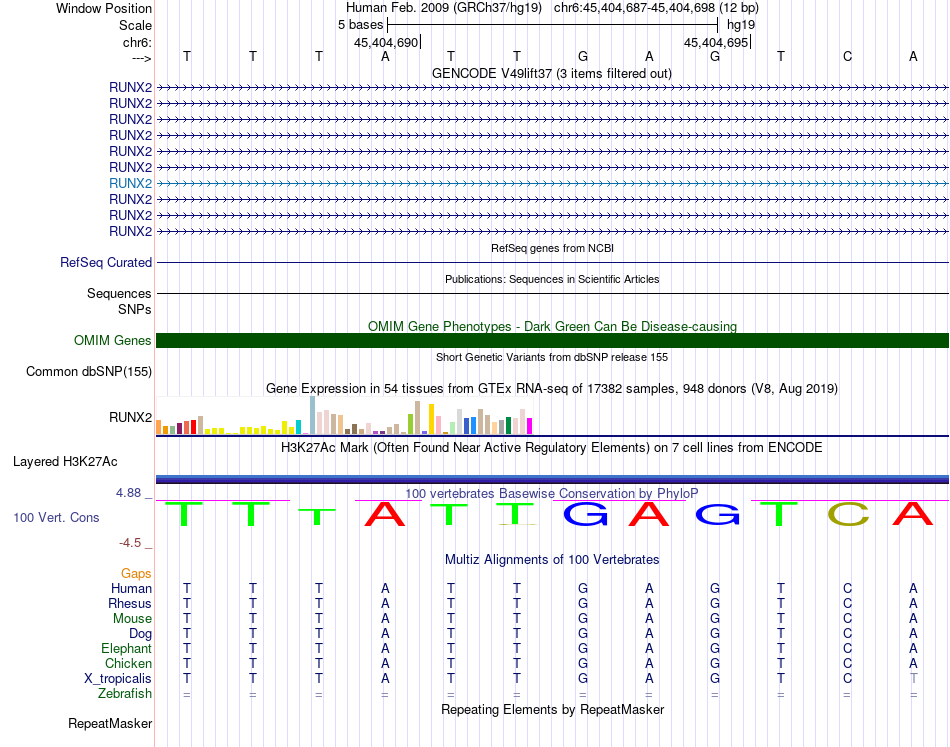Click the Rhesus alignment row label
The height and width of the screenshot is (747, 950).
(130, 603)
